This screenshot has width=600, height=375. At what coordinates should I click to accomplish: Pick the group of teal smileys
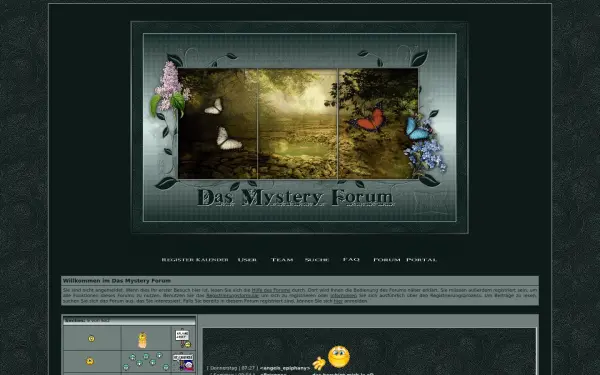(x=146, y=362)
